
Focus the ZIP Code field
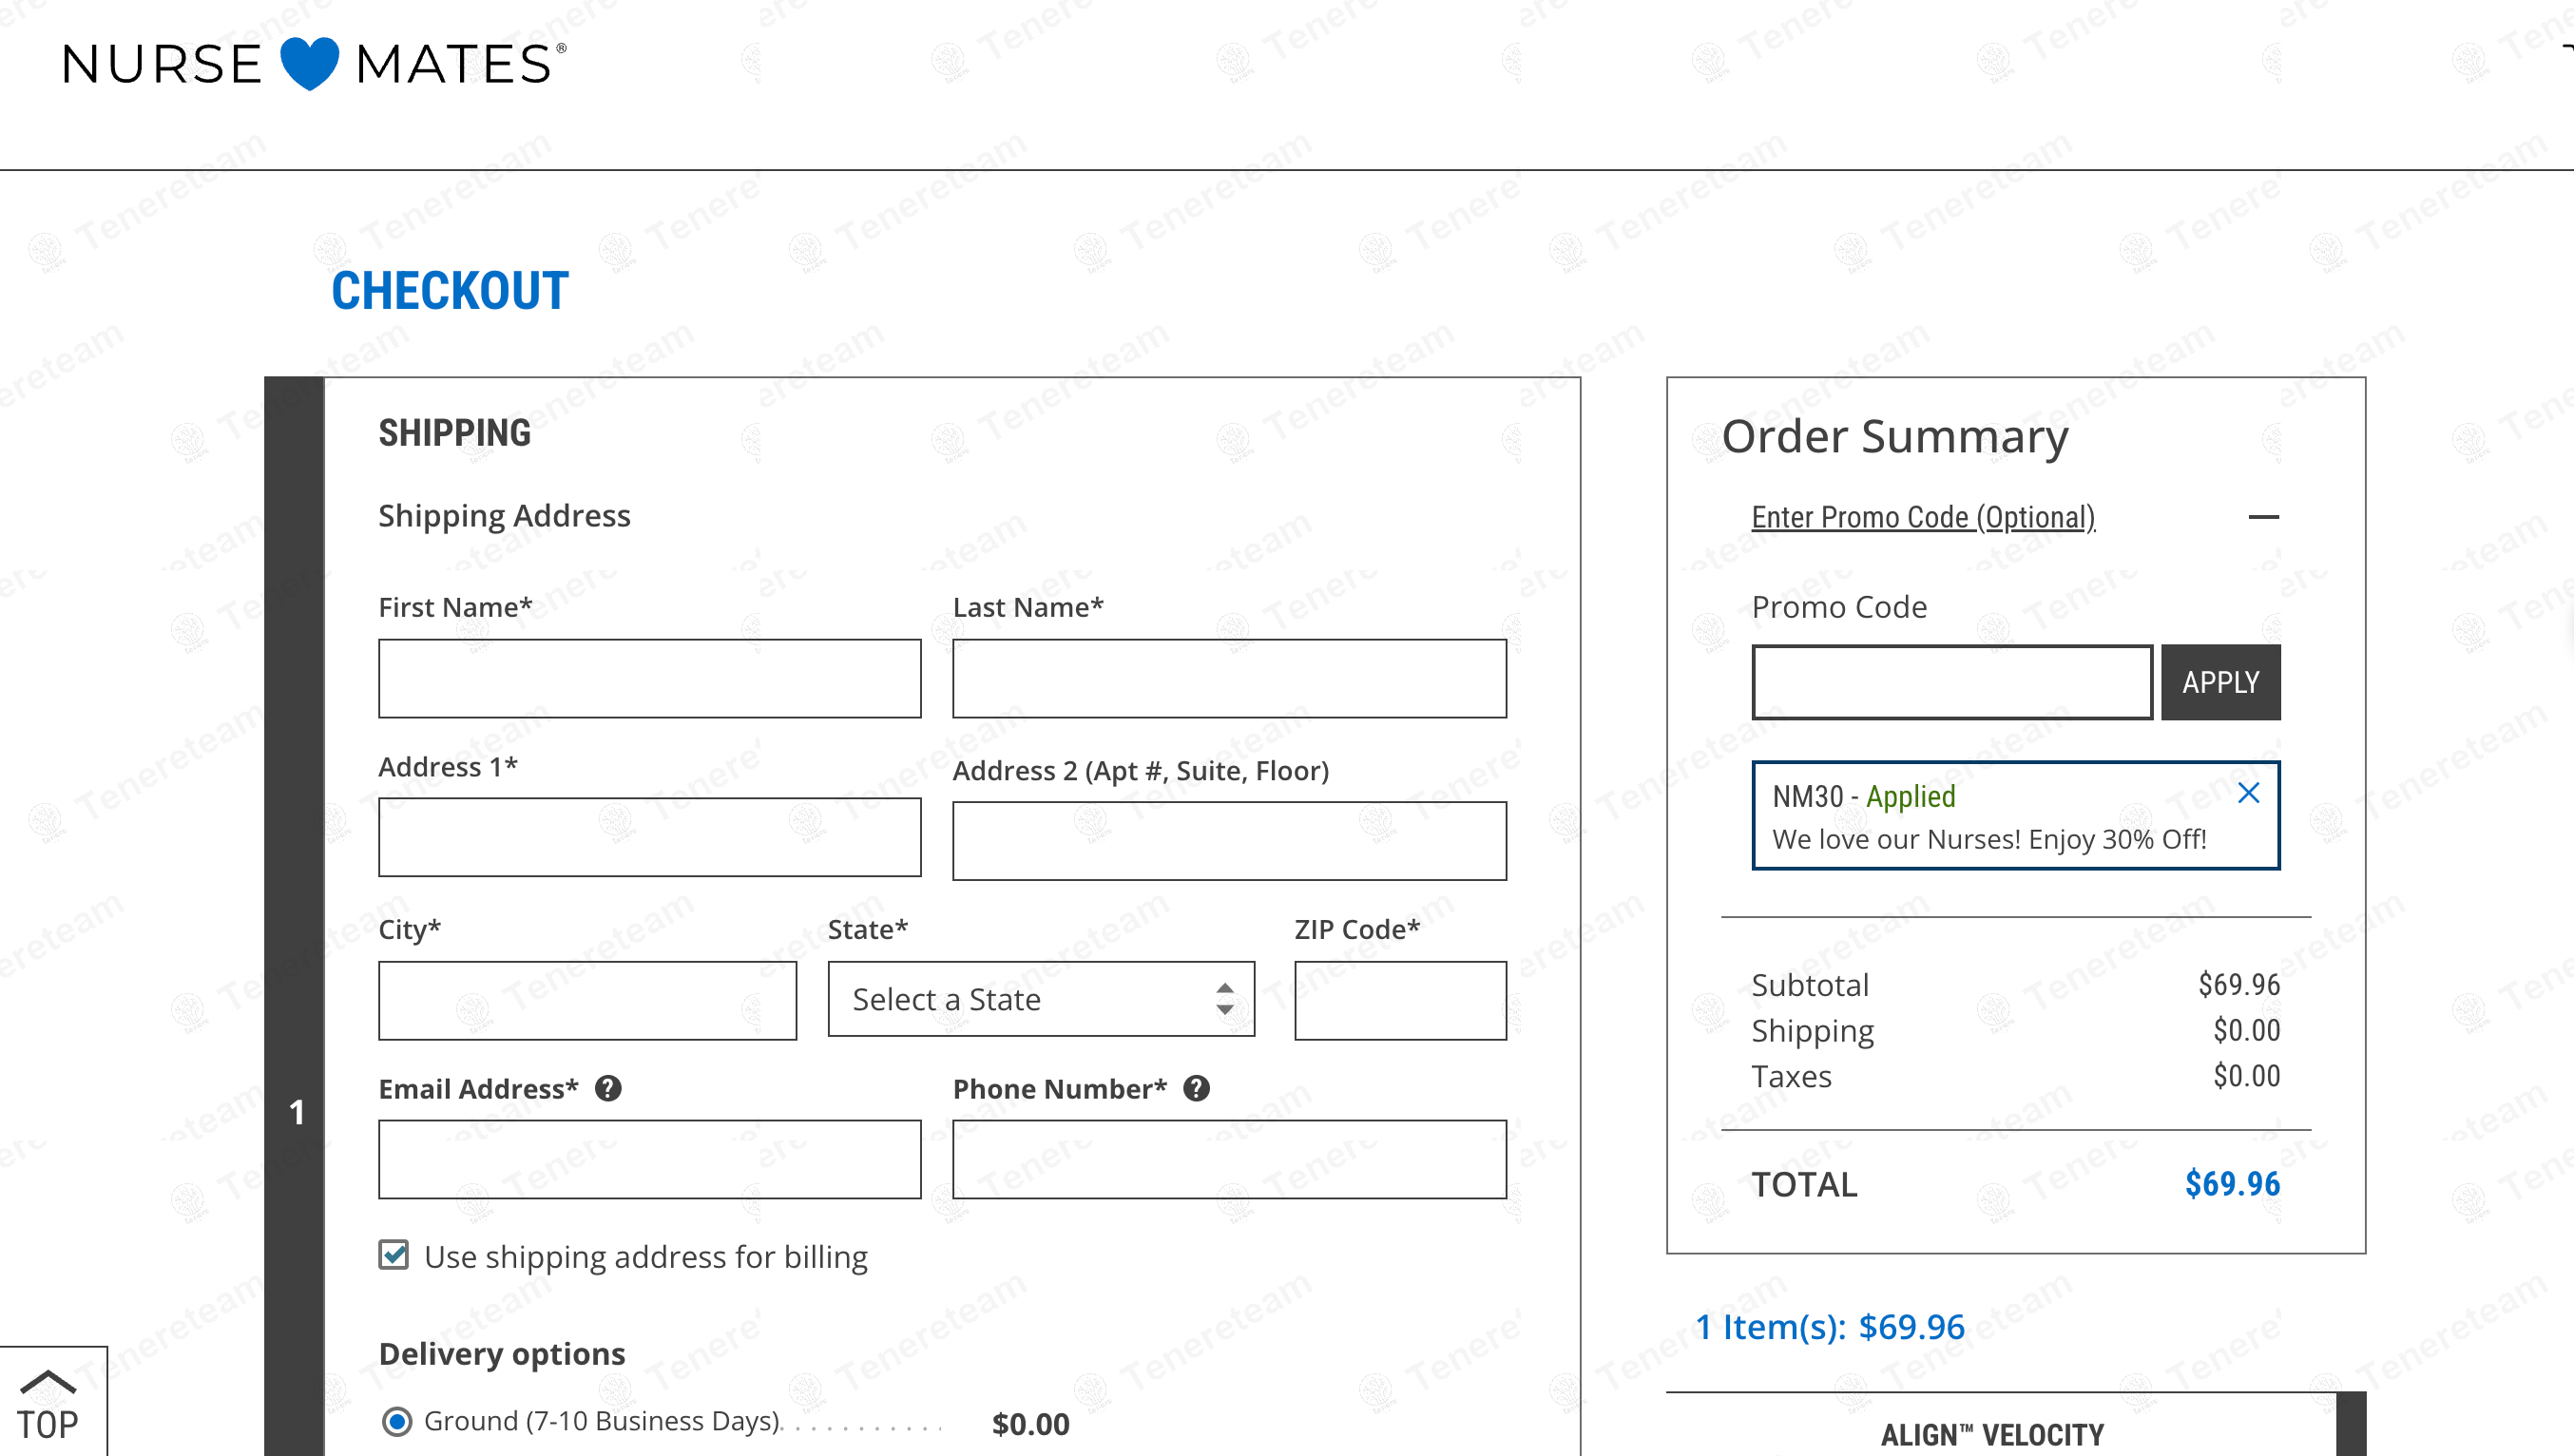pos(1399,1000)
